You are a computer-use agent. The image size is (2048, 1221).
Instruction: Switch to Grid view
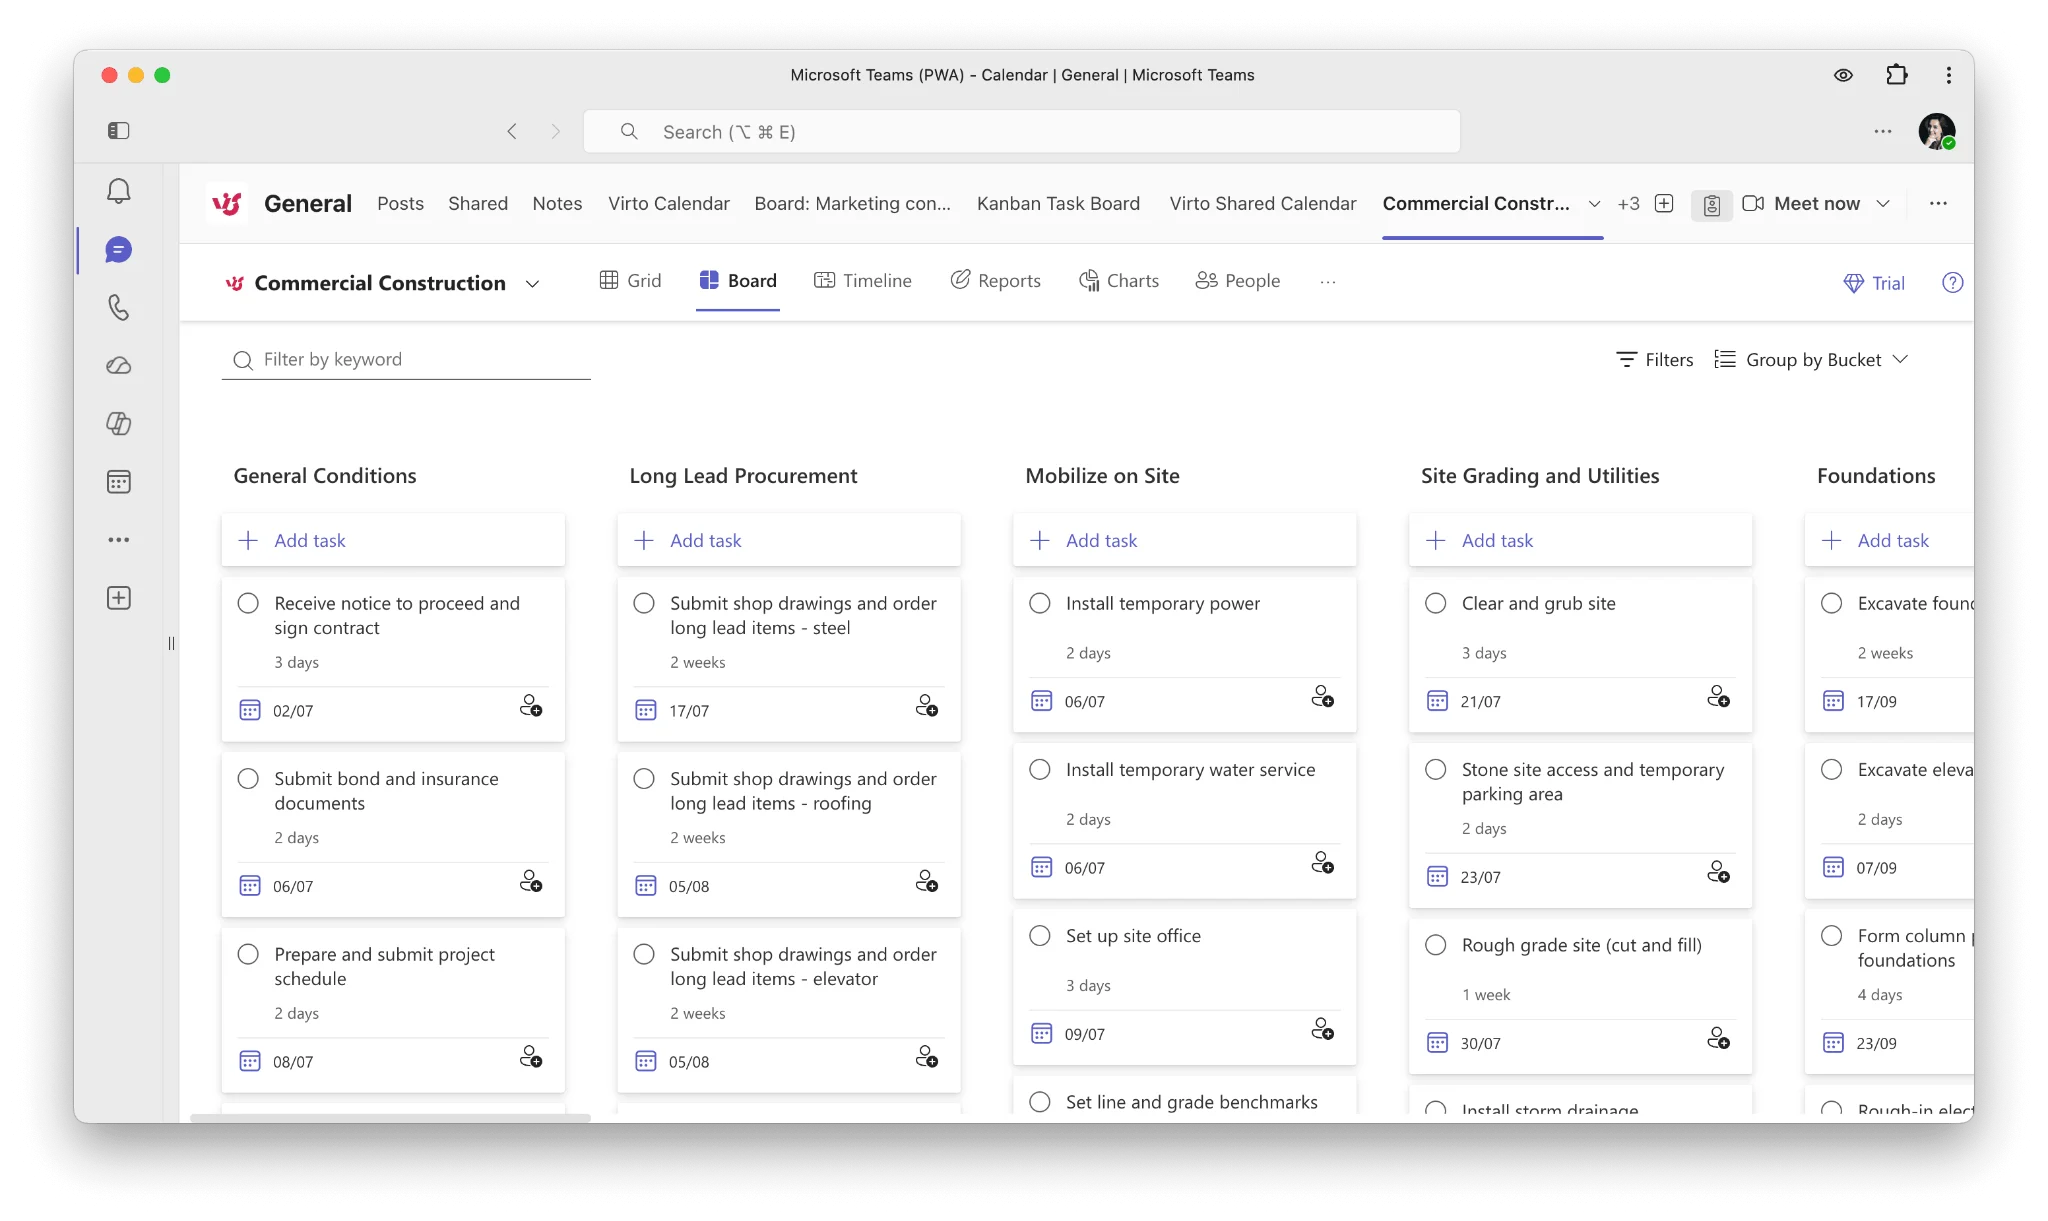pos(630,281)
